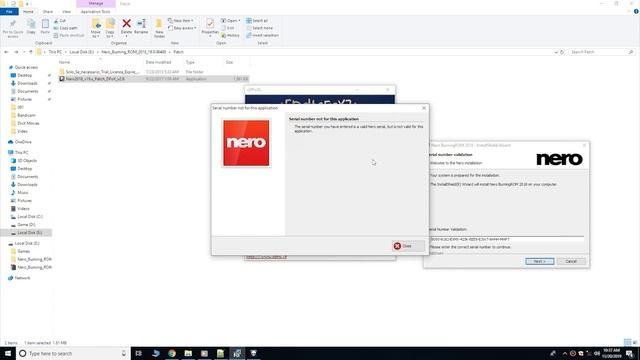Click This PC in the address breadcrumb
The height and width of the screenshot is (360, 640).
pyautogui.click(x=55, y=52)
